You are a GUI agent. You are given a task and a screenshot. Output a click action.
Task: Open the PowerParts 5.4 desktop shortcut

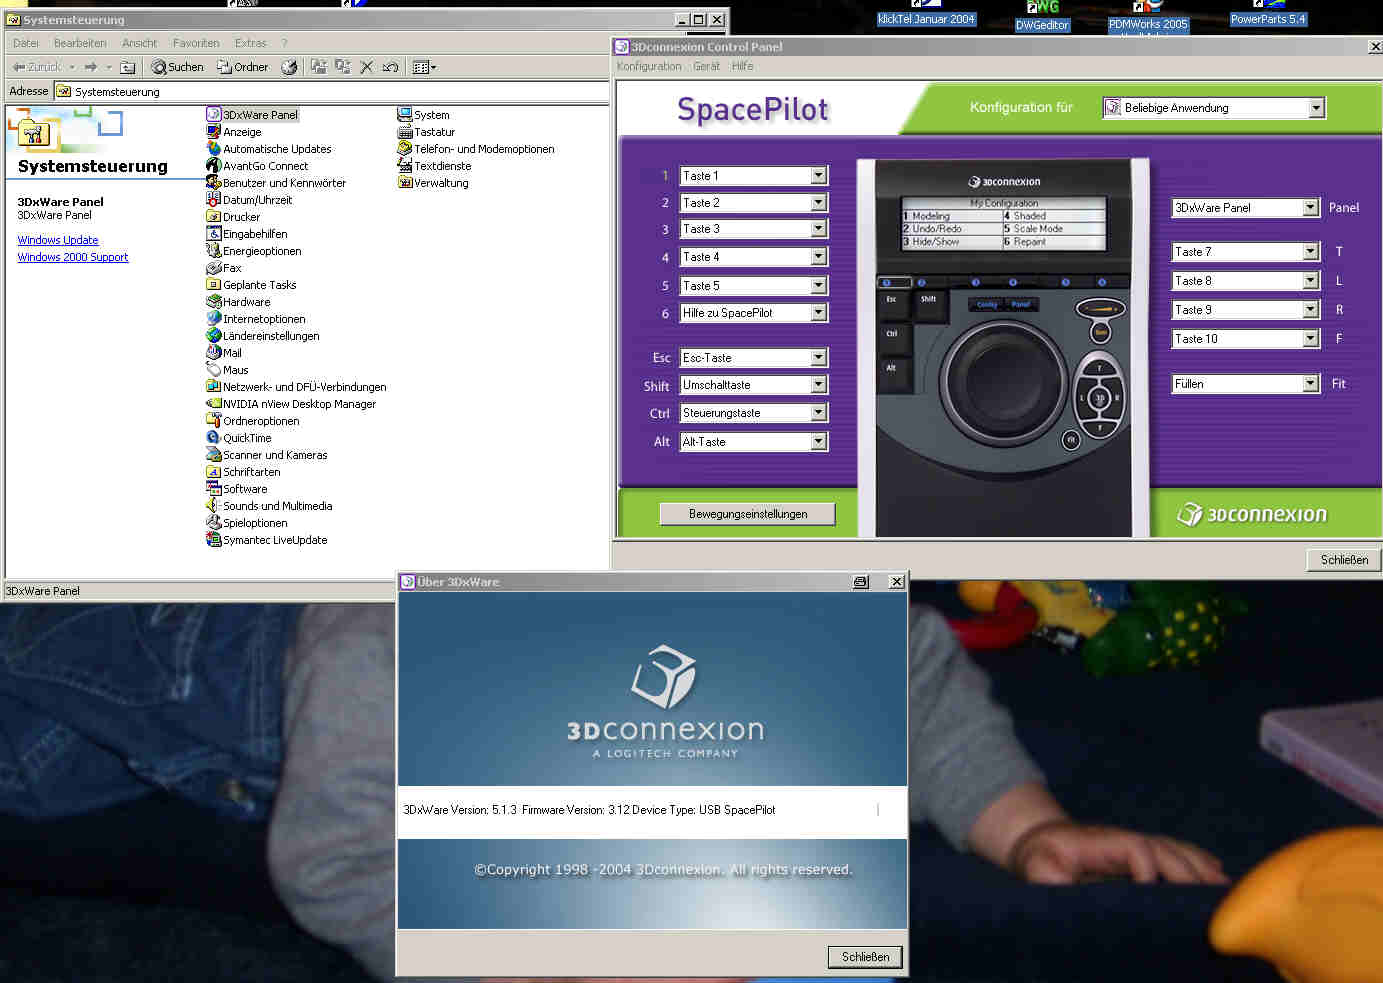pyautogui.click(x=1268, y=14)
